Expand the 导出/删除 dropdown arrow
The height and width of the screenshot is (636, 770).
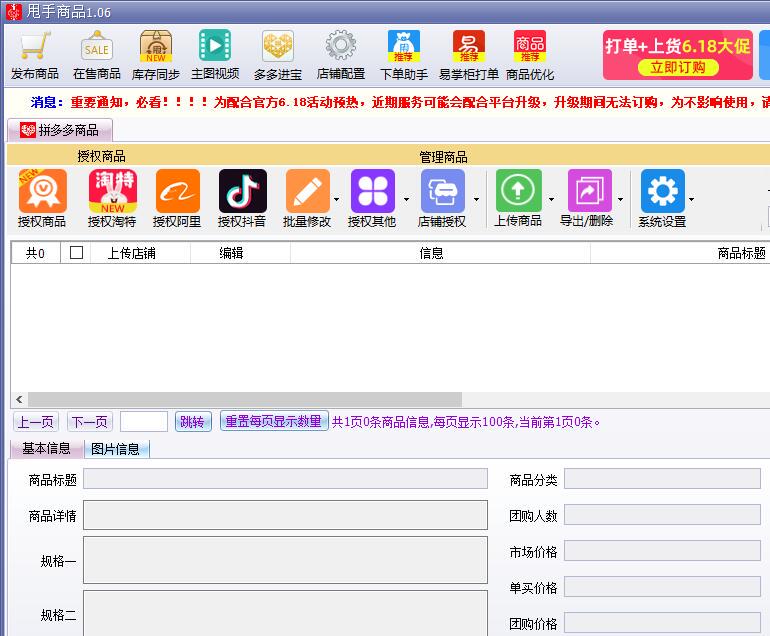tap(620, 199)
